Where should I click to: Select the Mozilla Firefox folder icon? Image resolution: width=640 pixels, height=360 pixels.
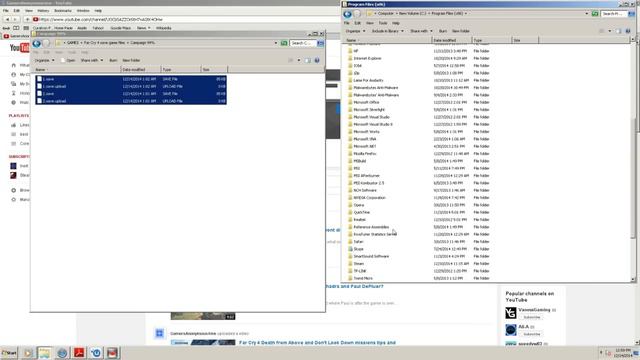[x=350, y=154]
